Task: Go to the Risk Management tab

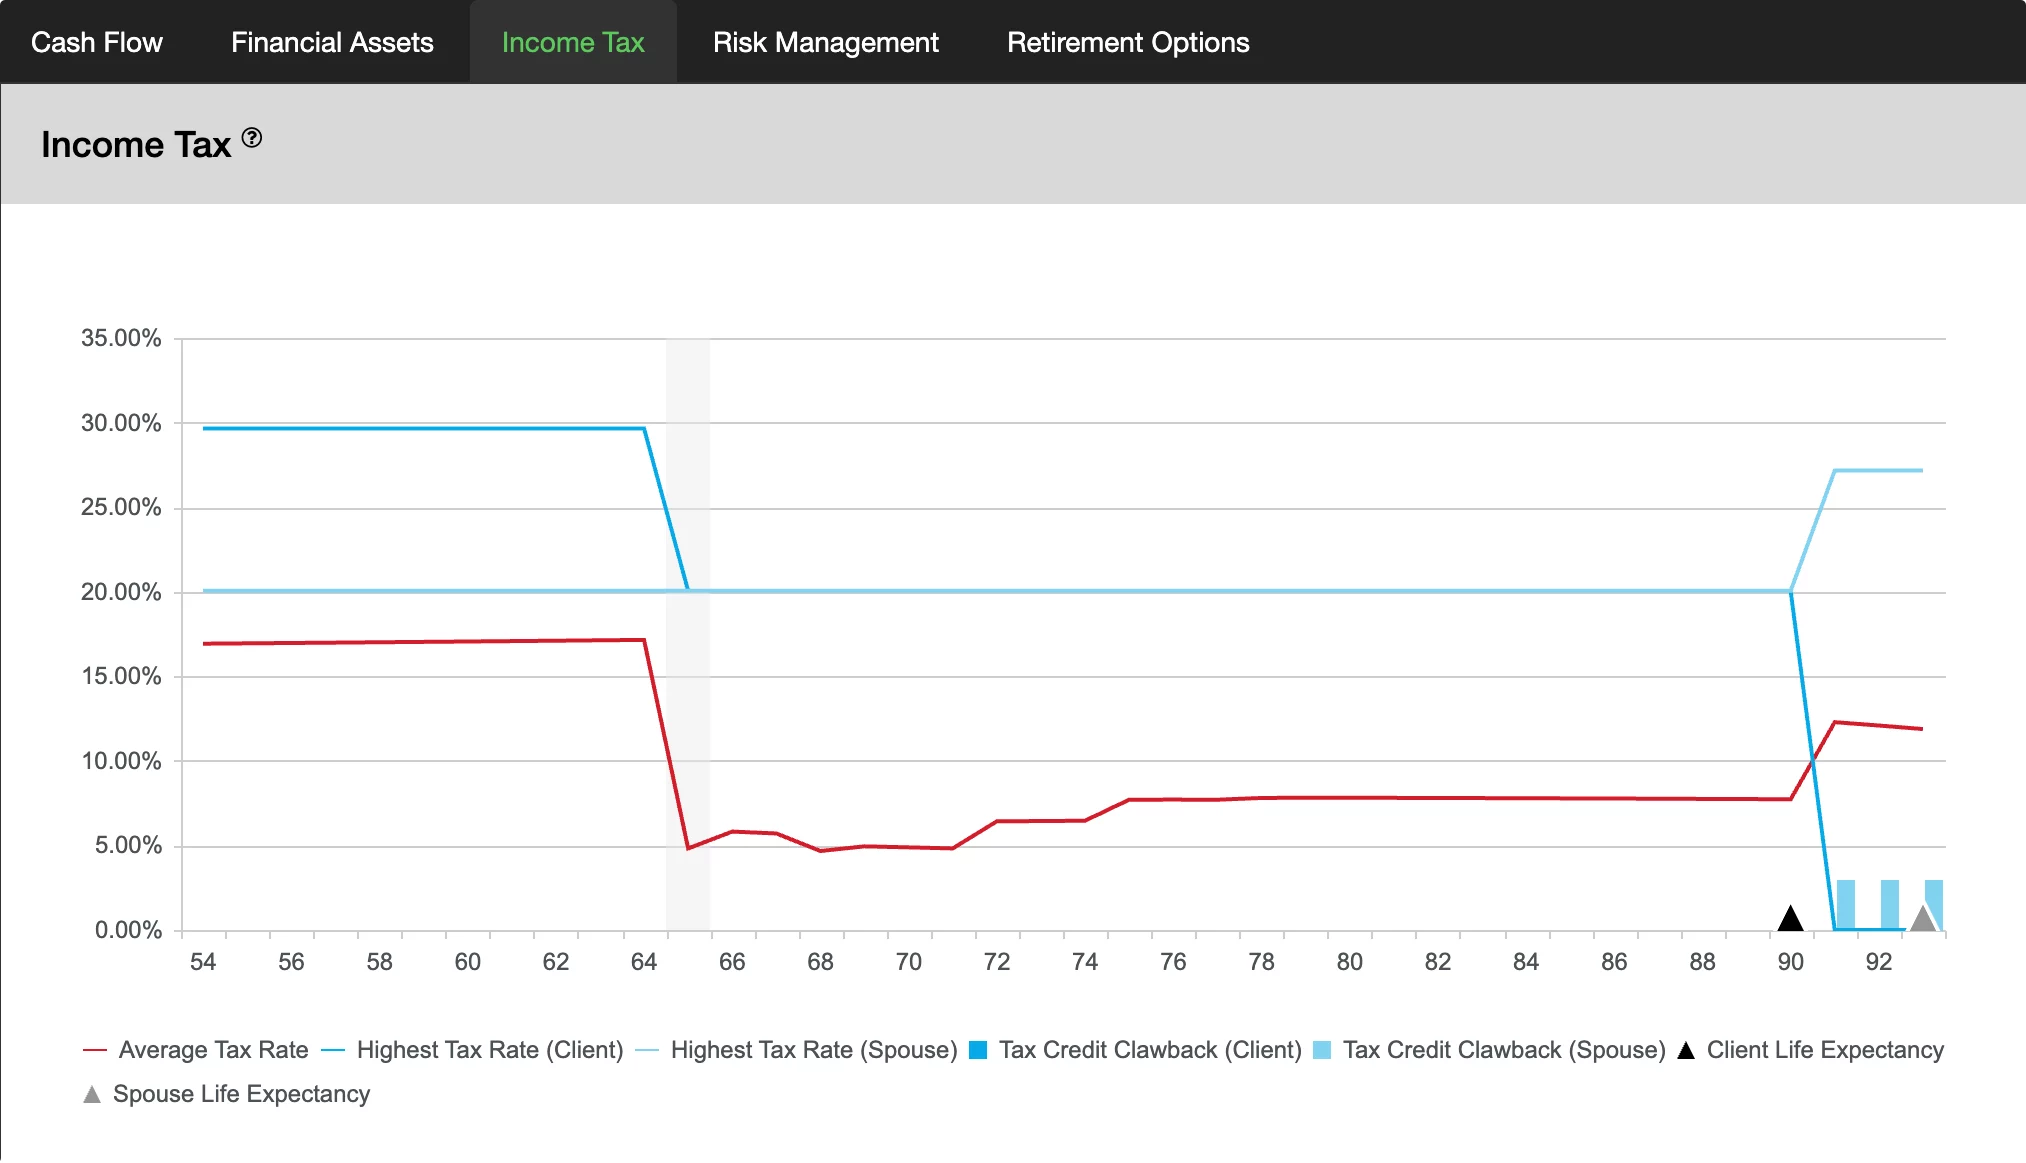Action: click(x=825, y=42)
